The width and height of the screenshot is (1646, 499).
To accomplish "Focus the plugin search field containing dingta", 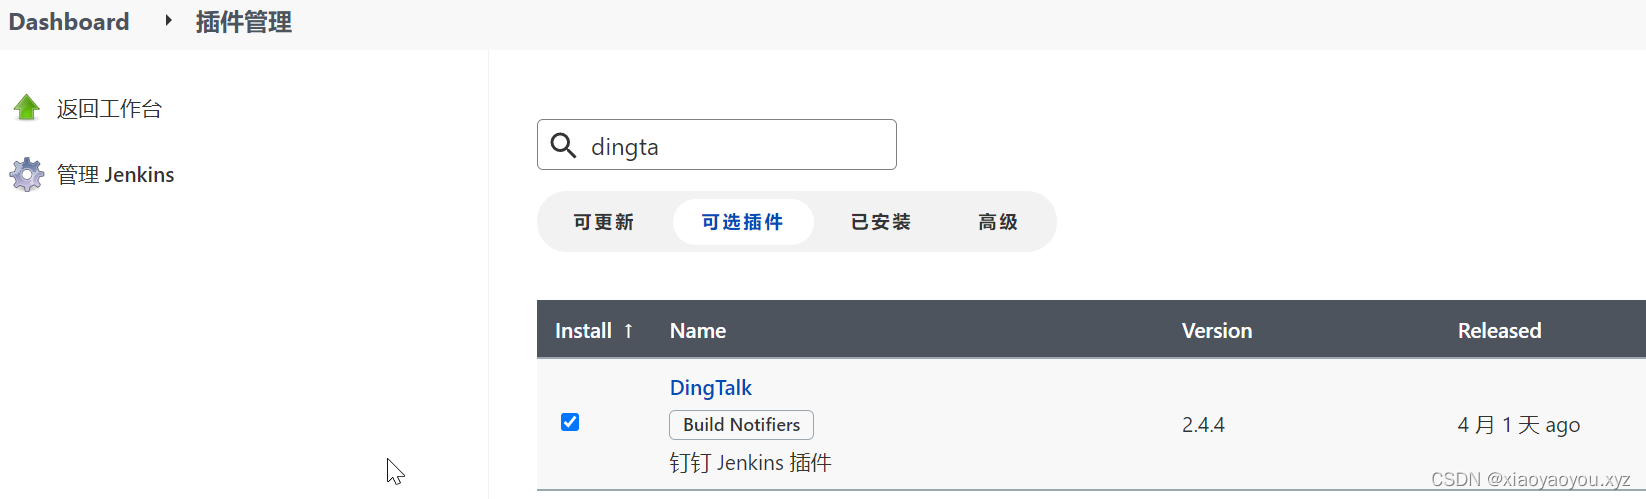I will (735, 146).
